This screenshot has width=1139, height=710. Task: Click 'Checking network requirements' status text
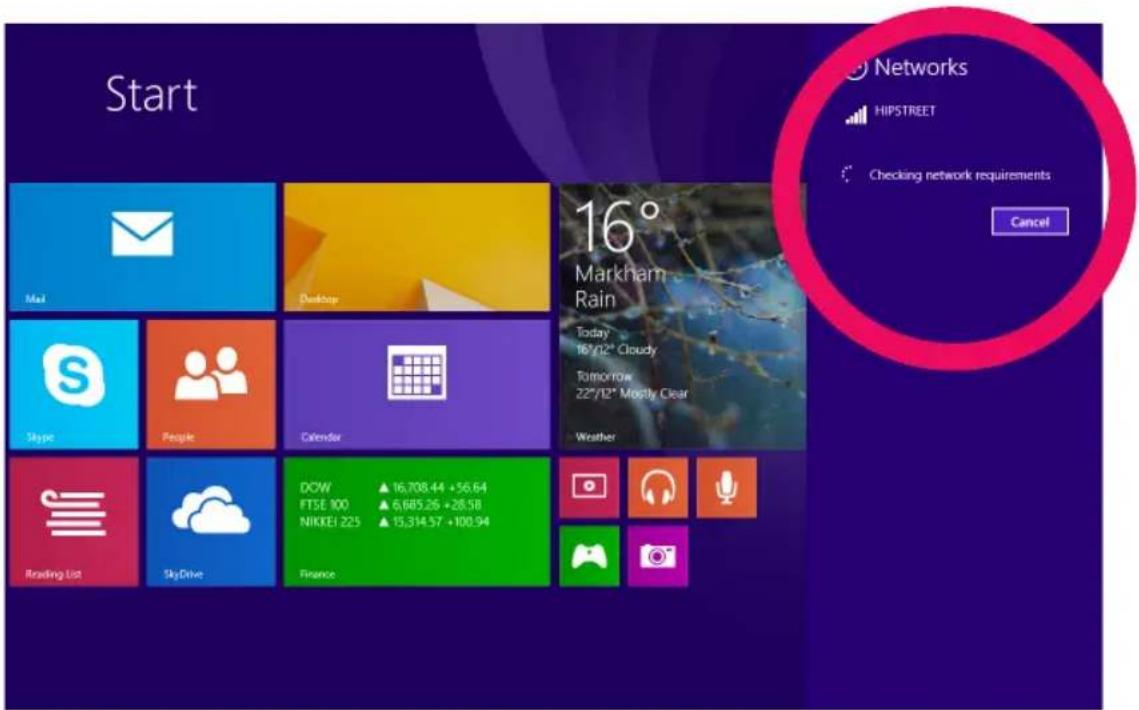[x=960, y=175]
